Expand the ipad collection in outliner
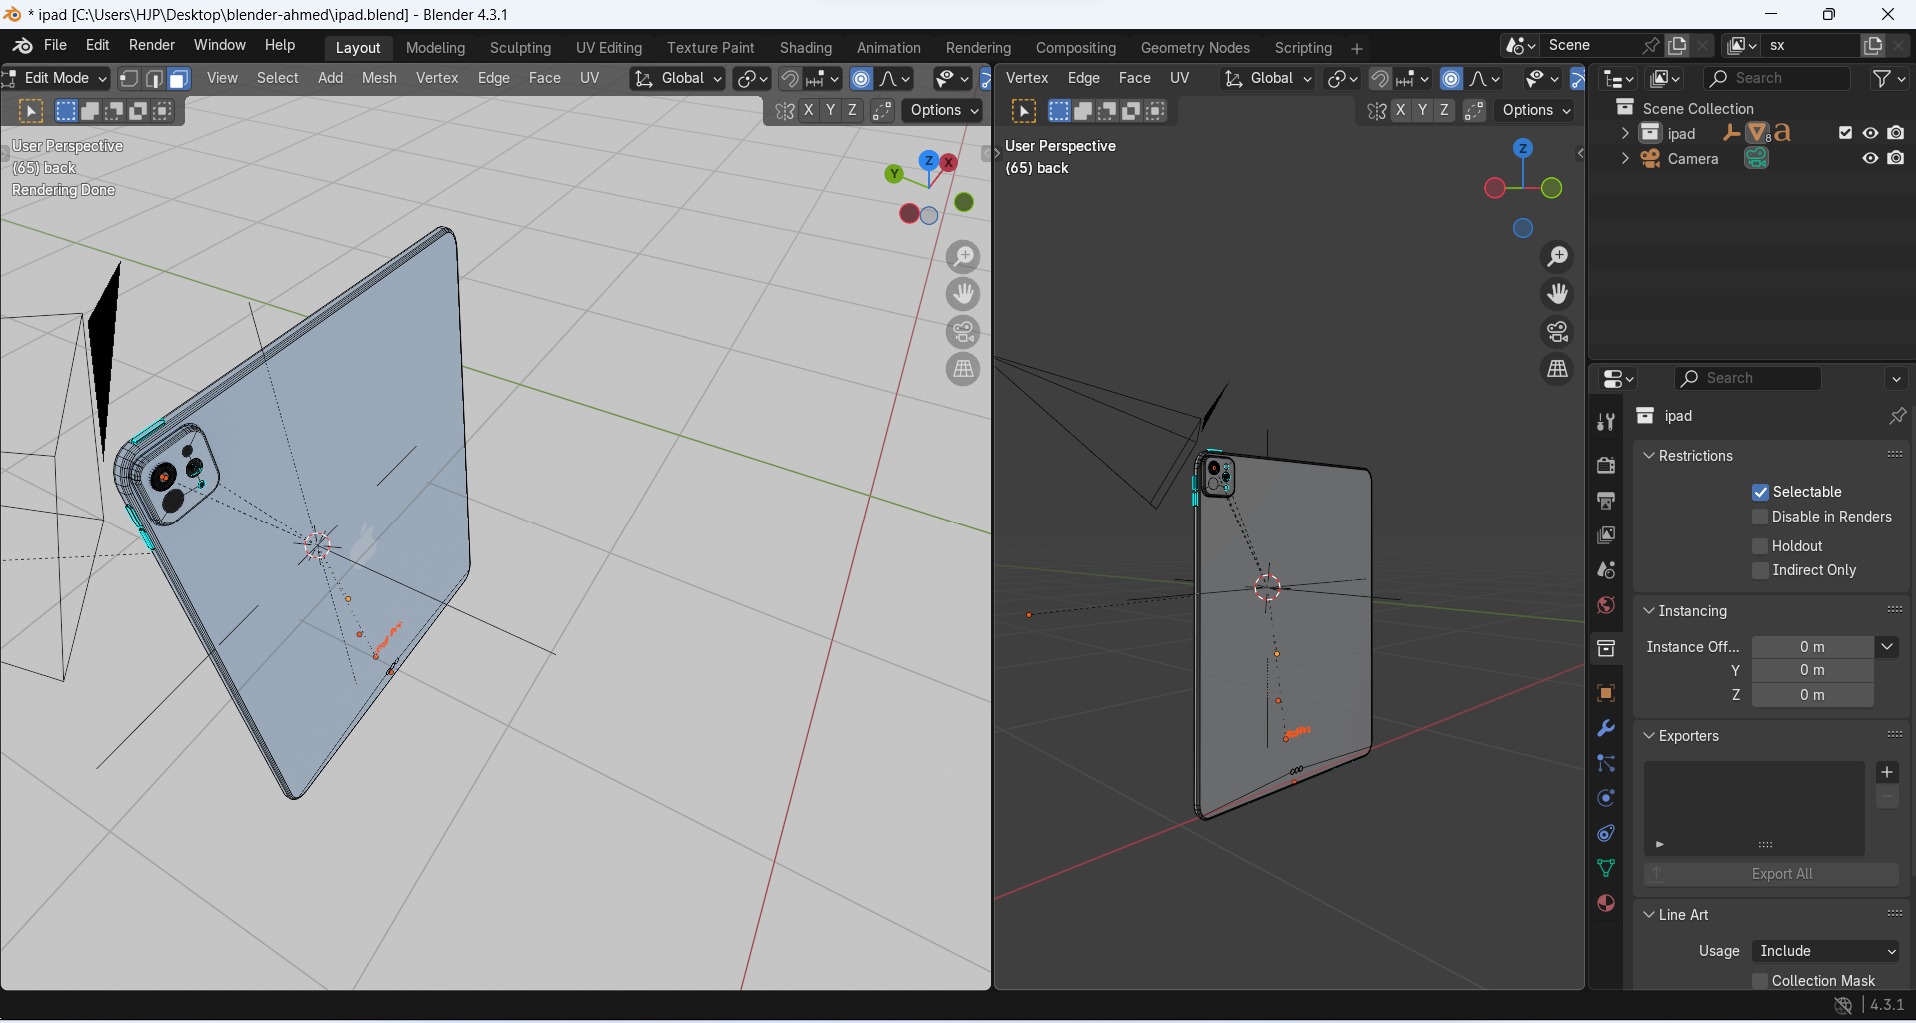This screenshot has height=1023, width=1916. [x=1625, y=133]
